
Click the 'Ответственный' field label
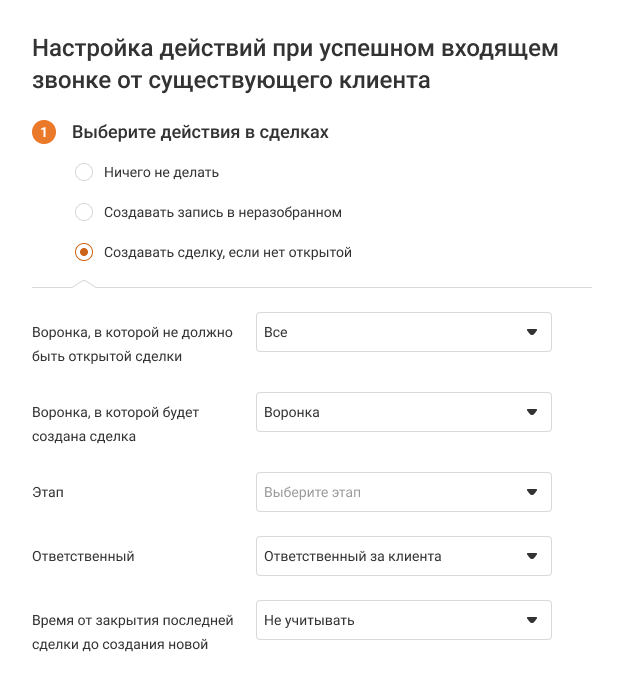pyautogui.click(x=83, y=556)
